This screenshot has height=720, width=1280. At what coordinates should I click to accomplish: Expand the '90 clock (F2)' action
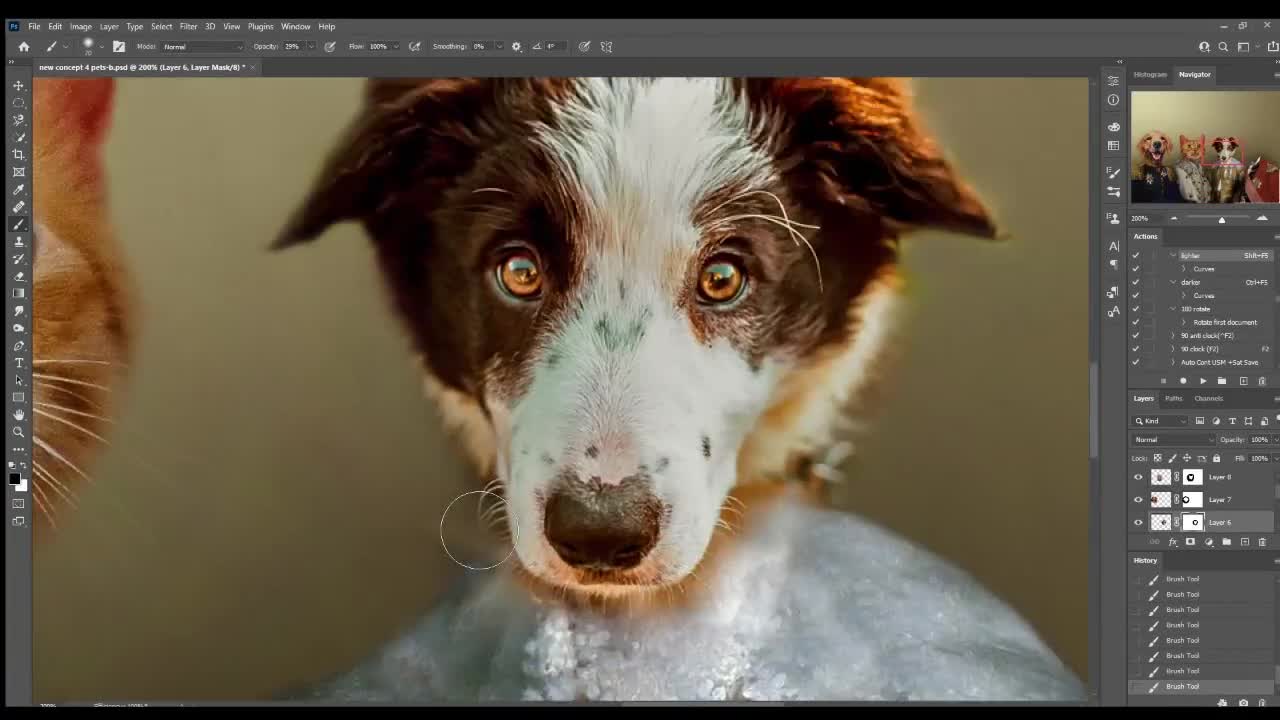coord(1173,349)
